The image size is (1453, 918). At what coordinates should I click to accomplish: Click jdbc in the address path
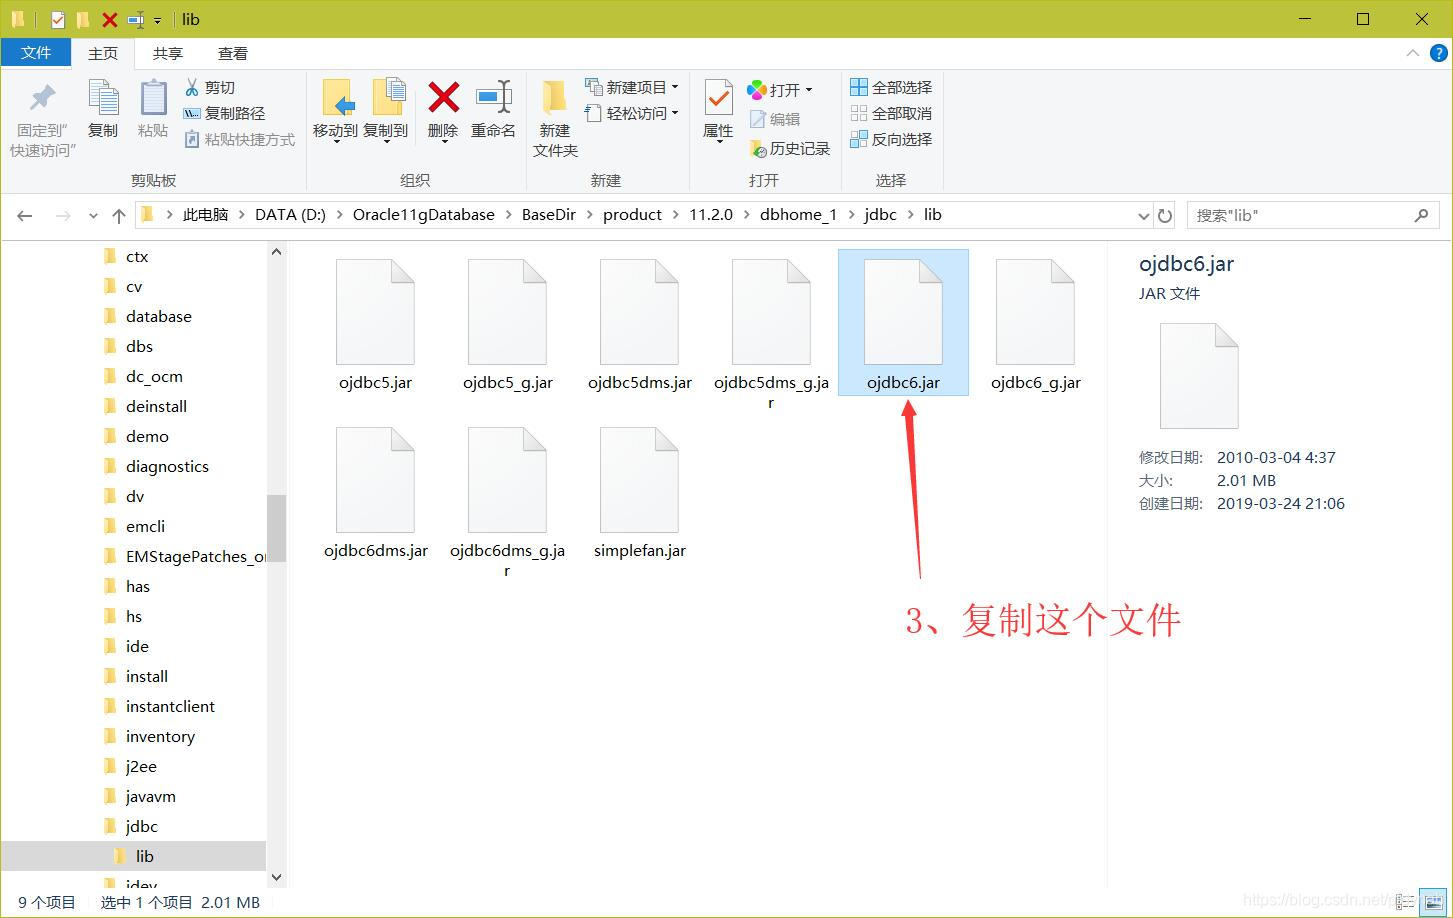[x=880, y=215]
